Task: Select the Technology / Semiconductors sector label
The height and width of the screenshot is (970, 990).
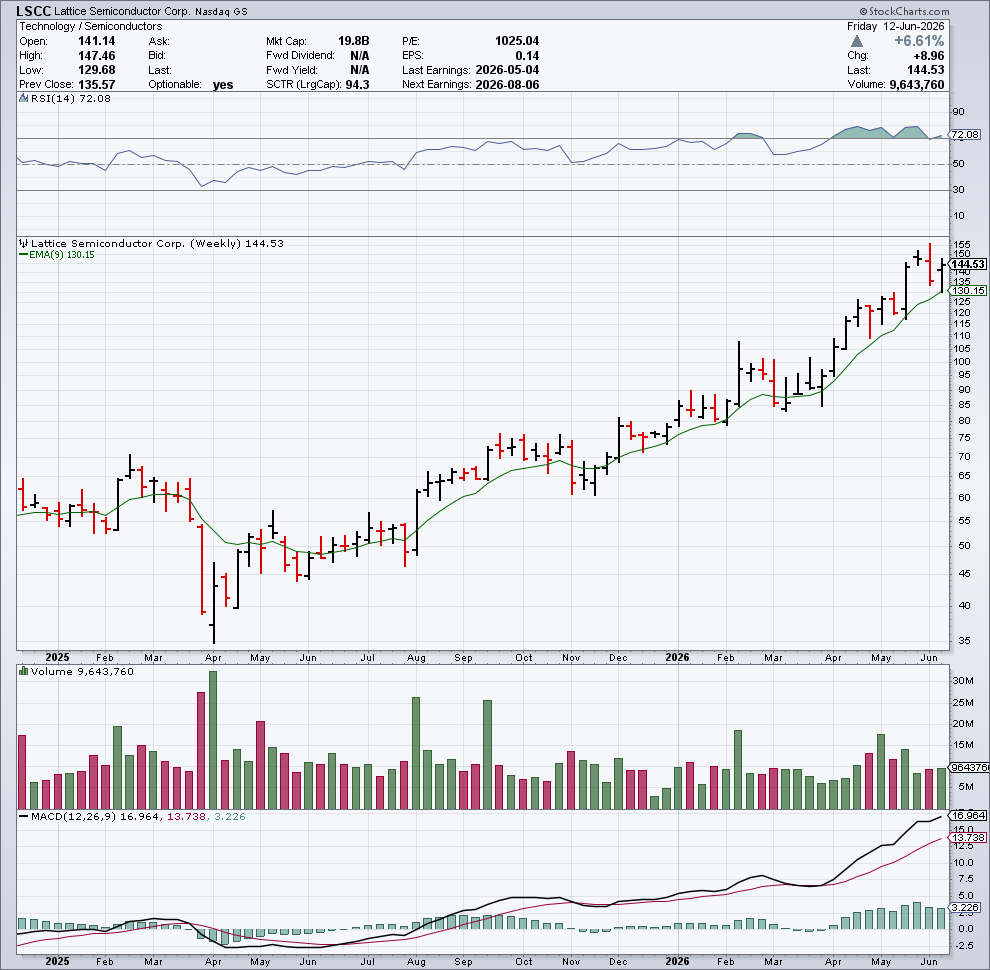Action: click(90, 27)
